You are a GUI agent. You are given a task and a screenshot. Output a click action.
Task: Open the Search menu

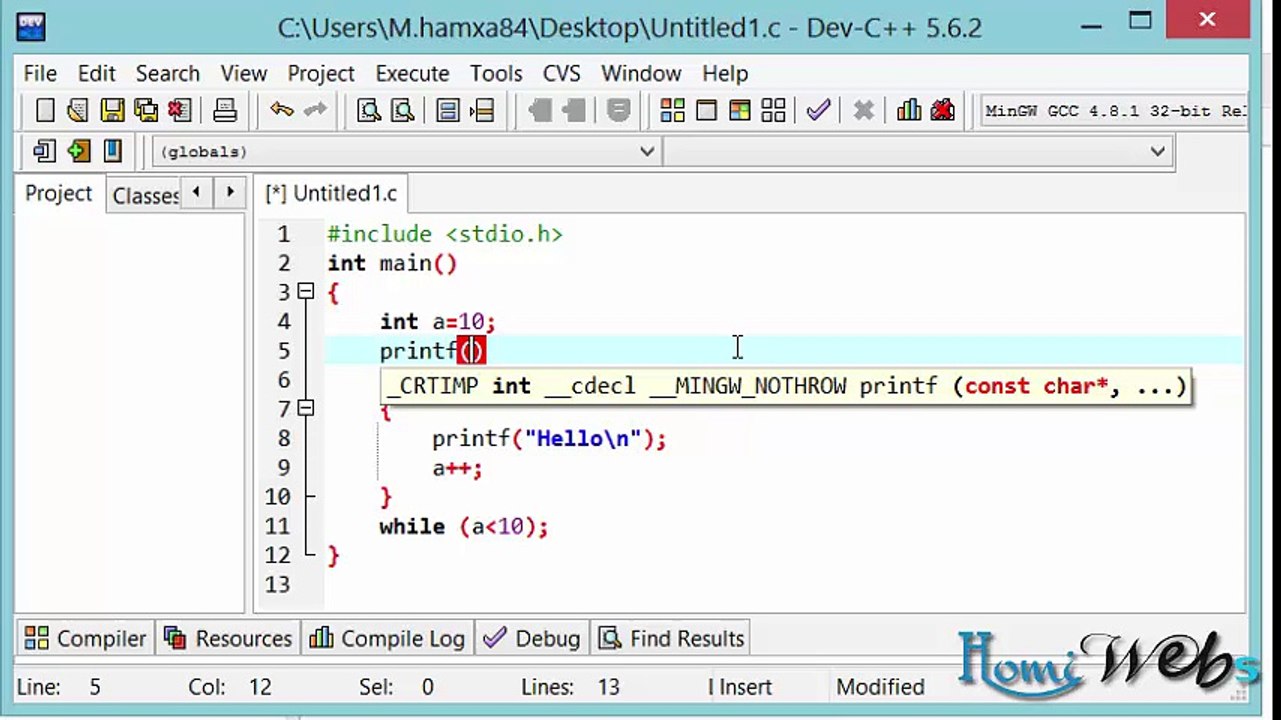coord(168,74)
